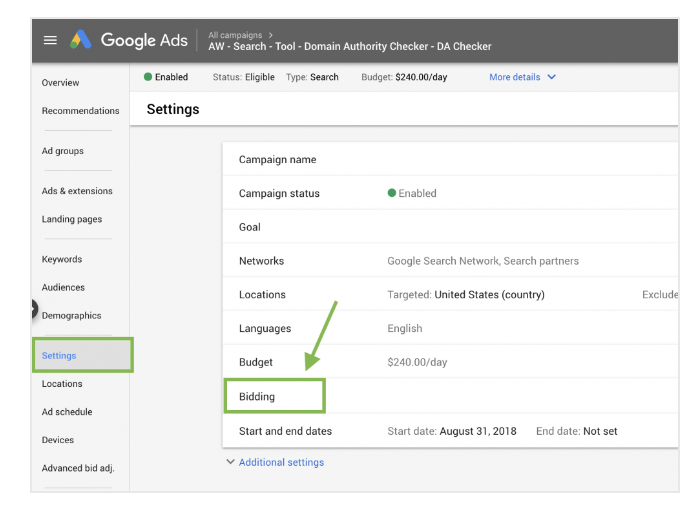The height and width of the screenshot is (507, 693).
Task: Open Devices in sidebar
Action: tap(58, 440)
